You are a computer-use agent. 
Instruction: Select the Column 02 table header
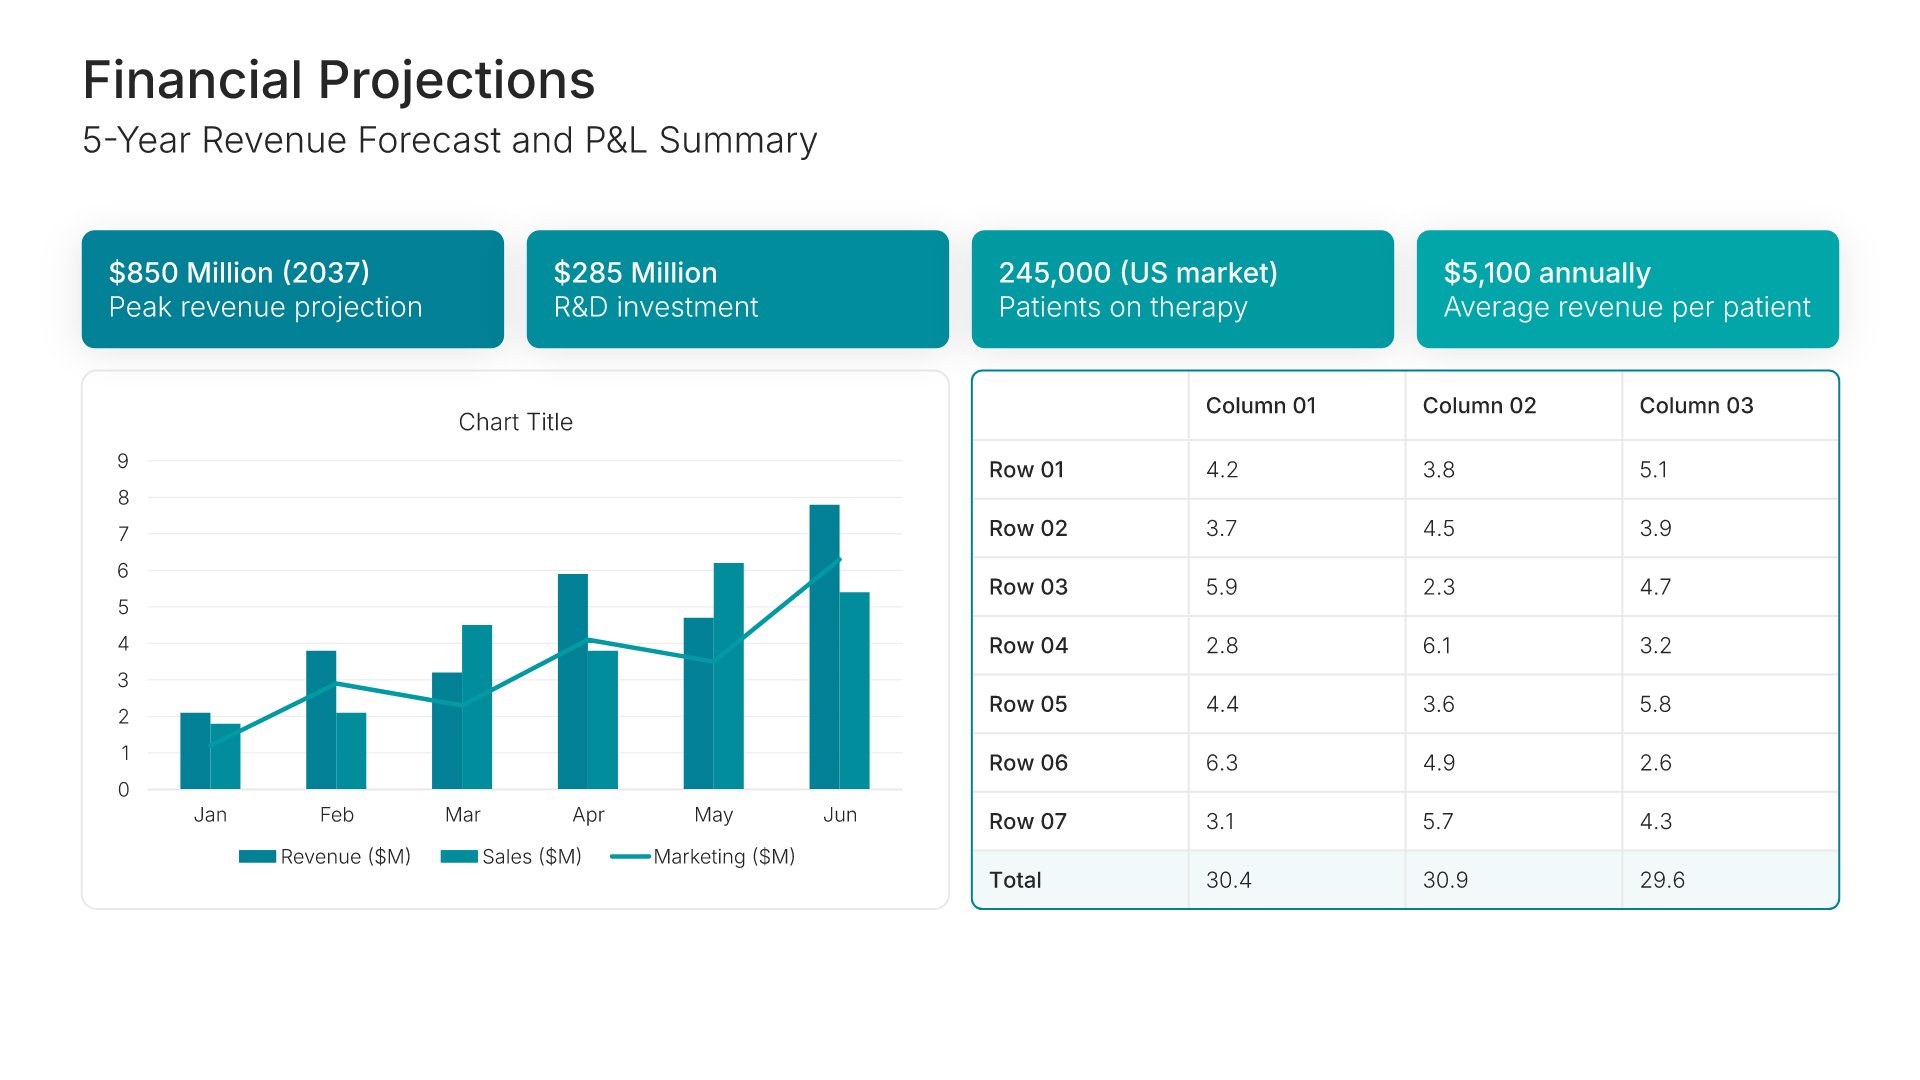pyautogui.click(x=1478, y=405)
